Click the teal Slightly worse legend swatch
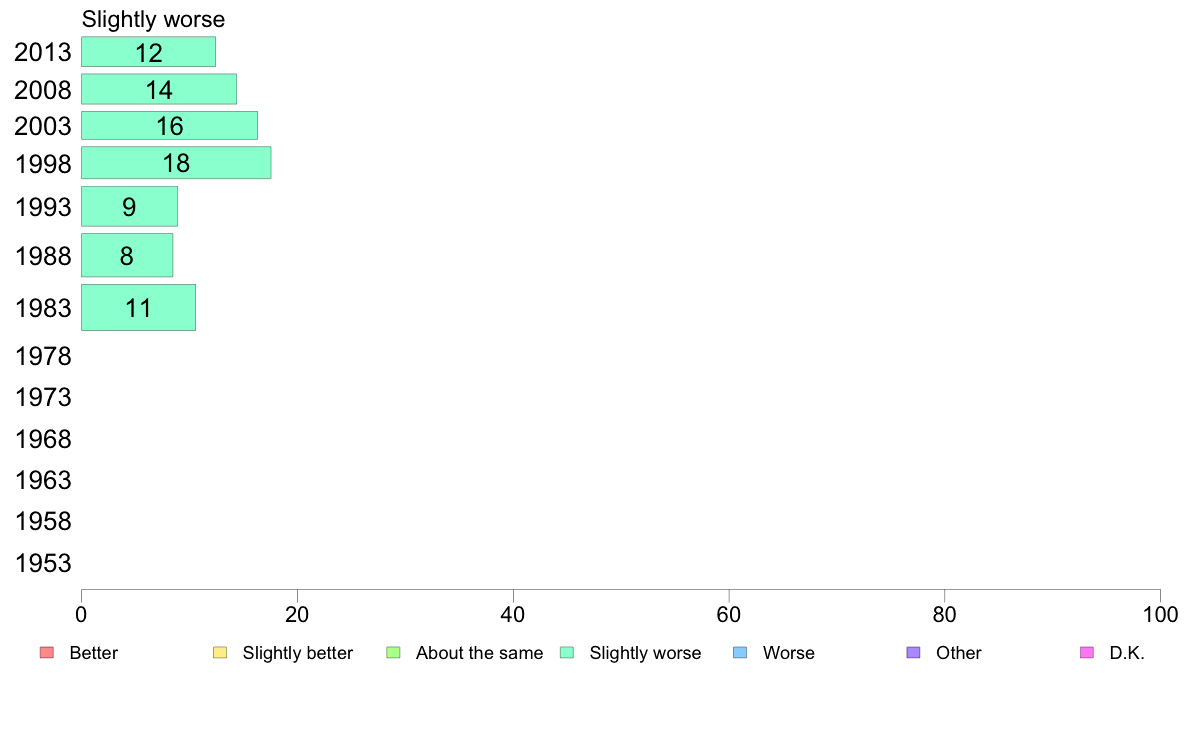 point(567,653)
